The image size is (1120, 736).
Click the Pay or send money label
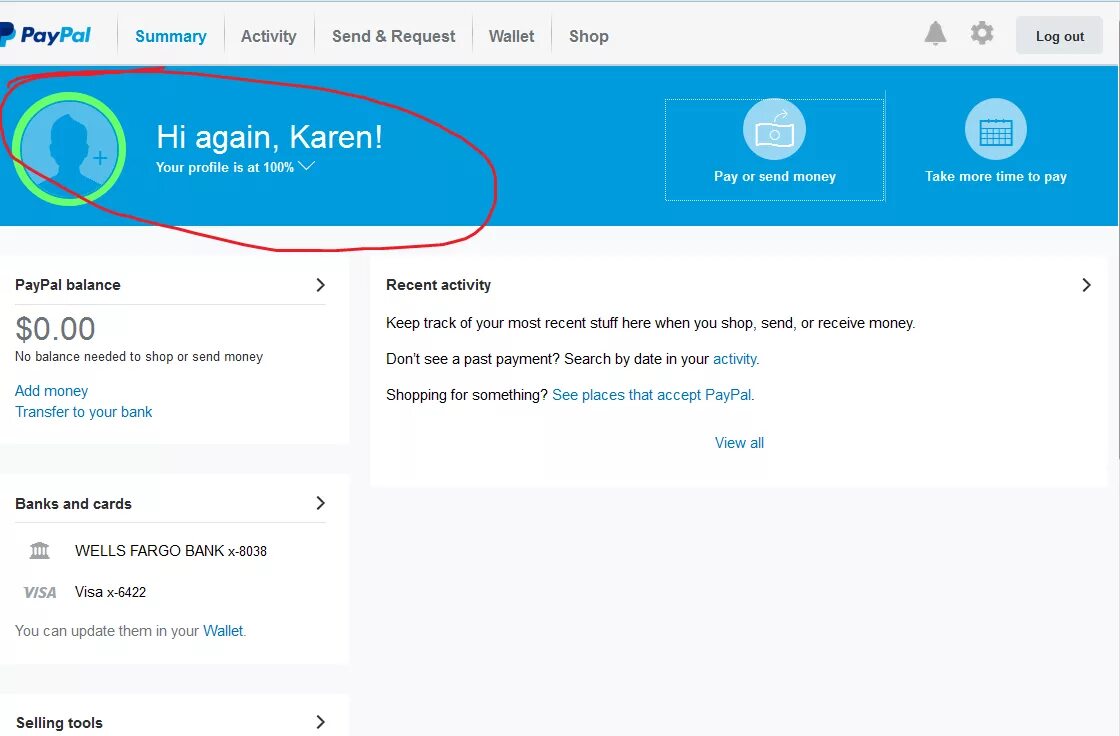point(774,176)
